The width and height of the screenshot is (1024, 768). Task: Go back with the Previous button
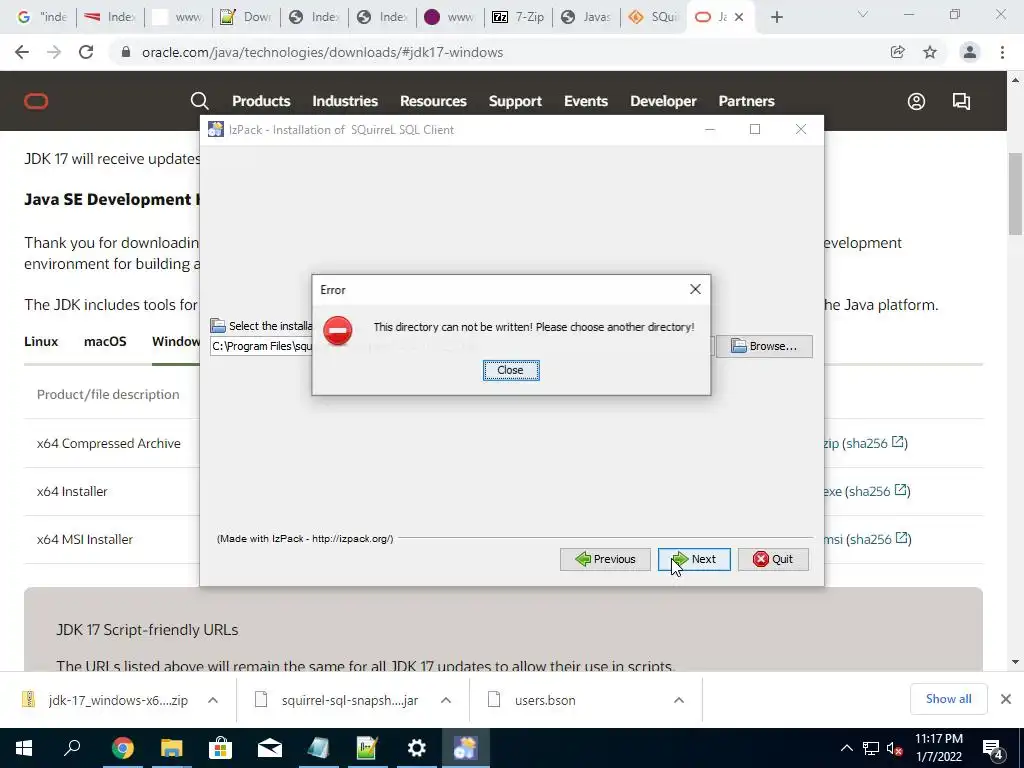pos(605,559)
